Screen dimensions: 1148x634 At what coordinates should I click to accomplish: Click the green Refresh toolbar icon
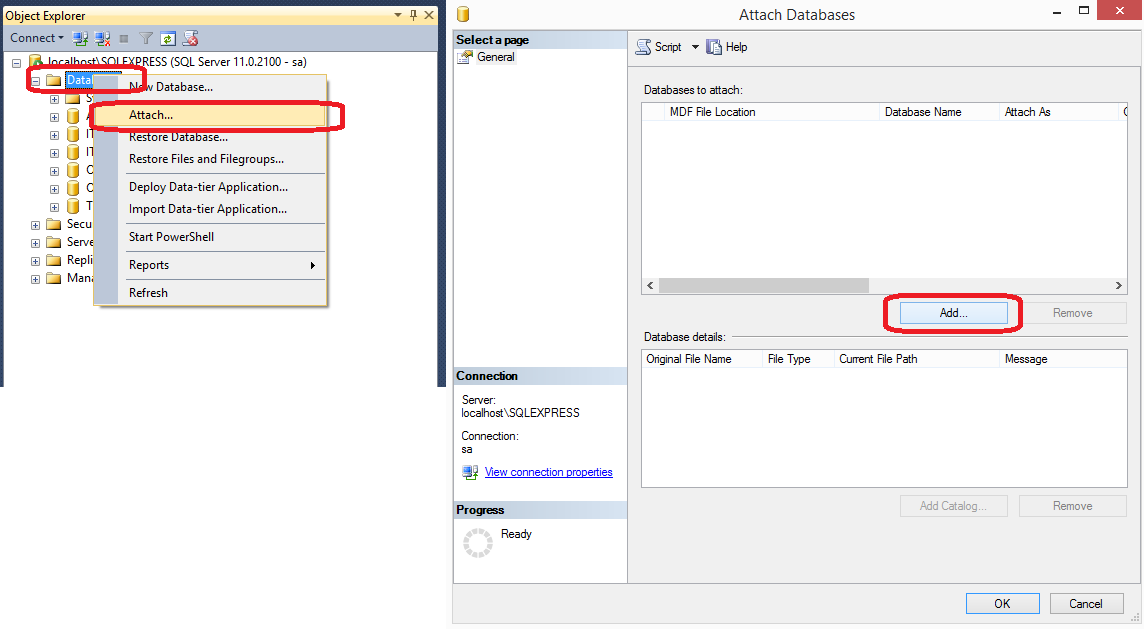point(168,38)
